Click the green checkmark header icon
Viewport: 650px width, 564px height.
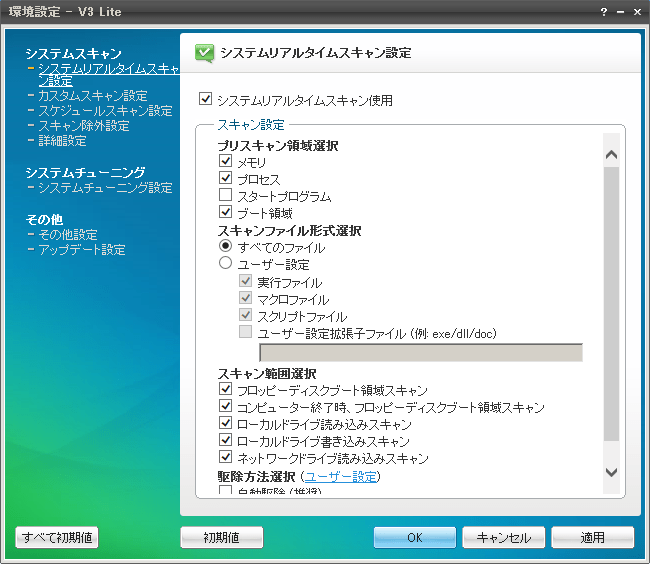pyautogui.click(x=204, y=53)
